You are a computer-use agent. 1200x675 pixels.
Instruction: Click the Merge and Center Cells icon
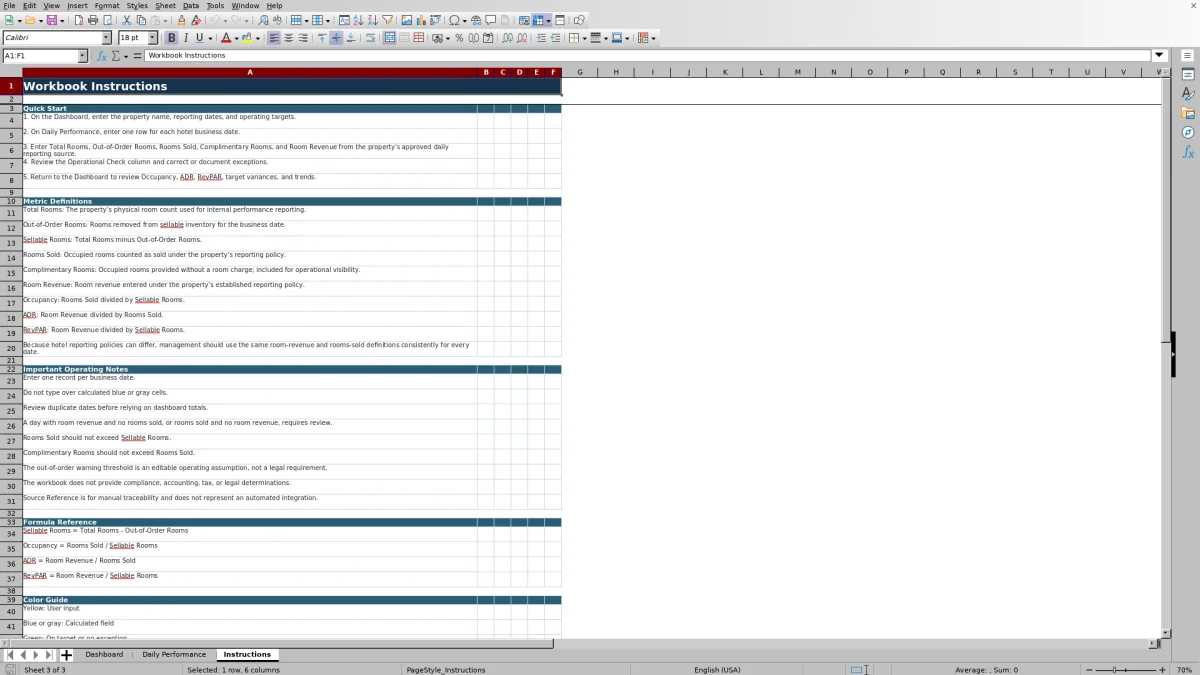390,38
